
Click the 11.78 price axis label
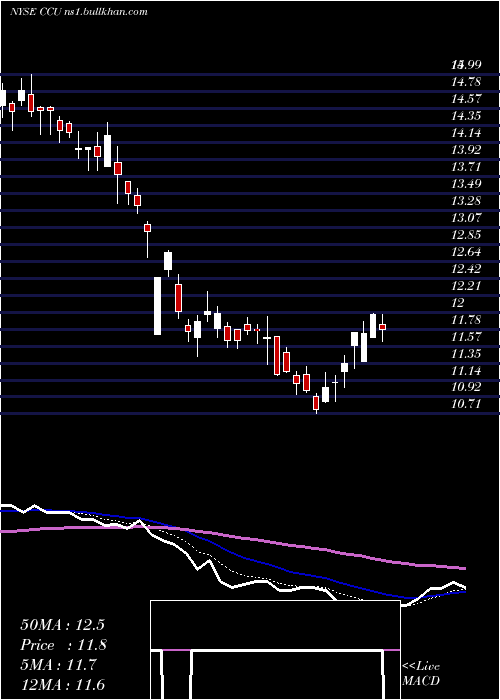pos(466,320)
